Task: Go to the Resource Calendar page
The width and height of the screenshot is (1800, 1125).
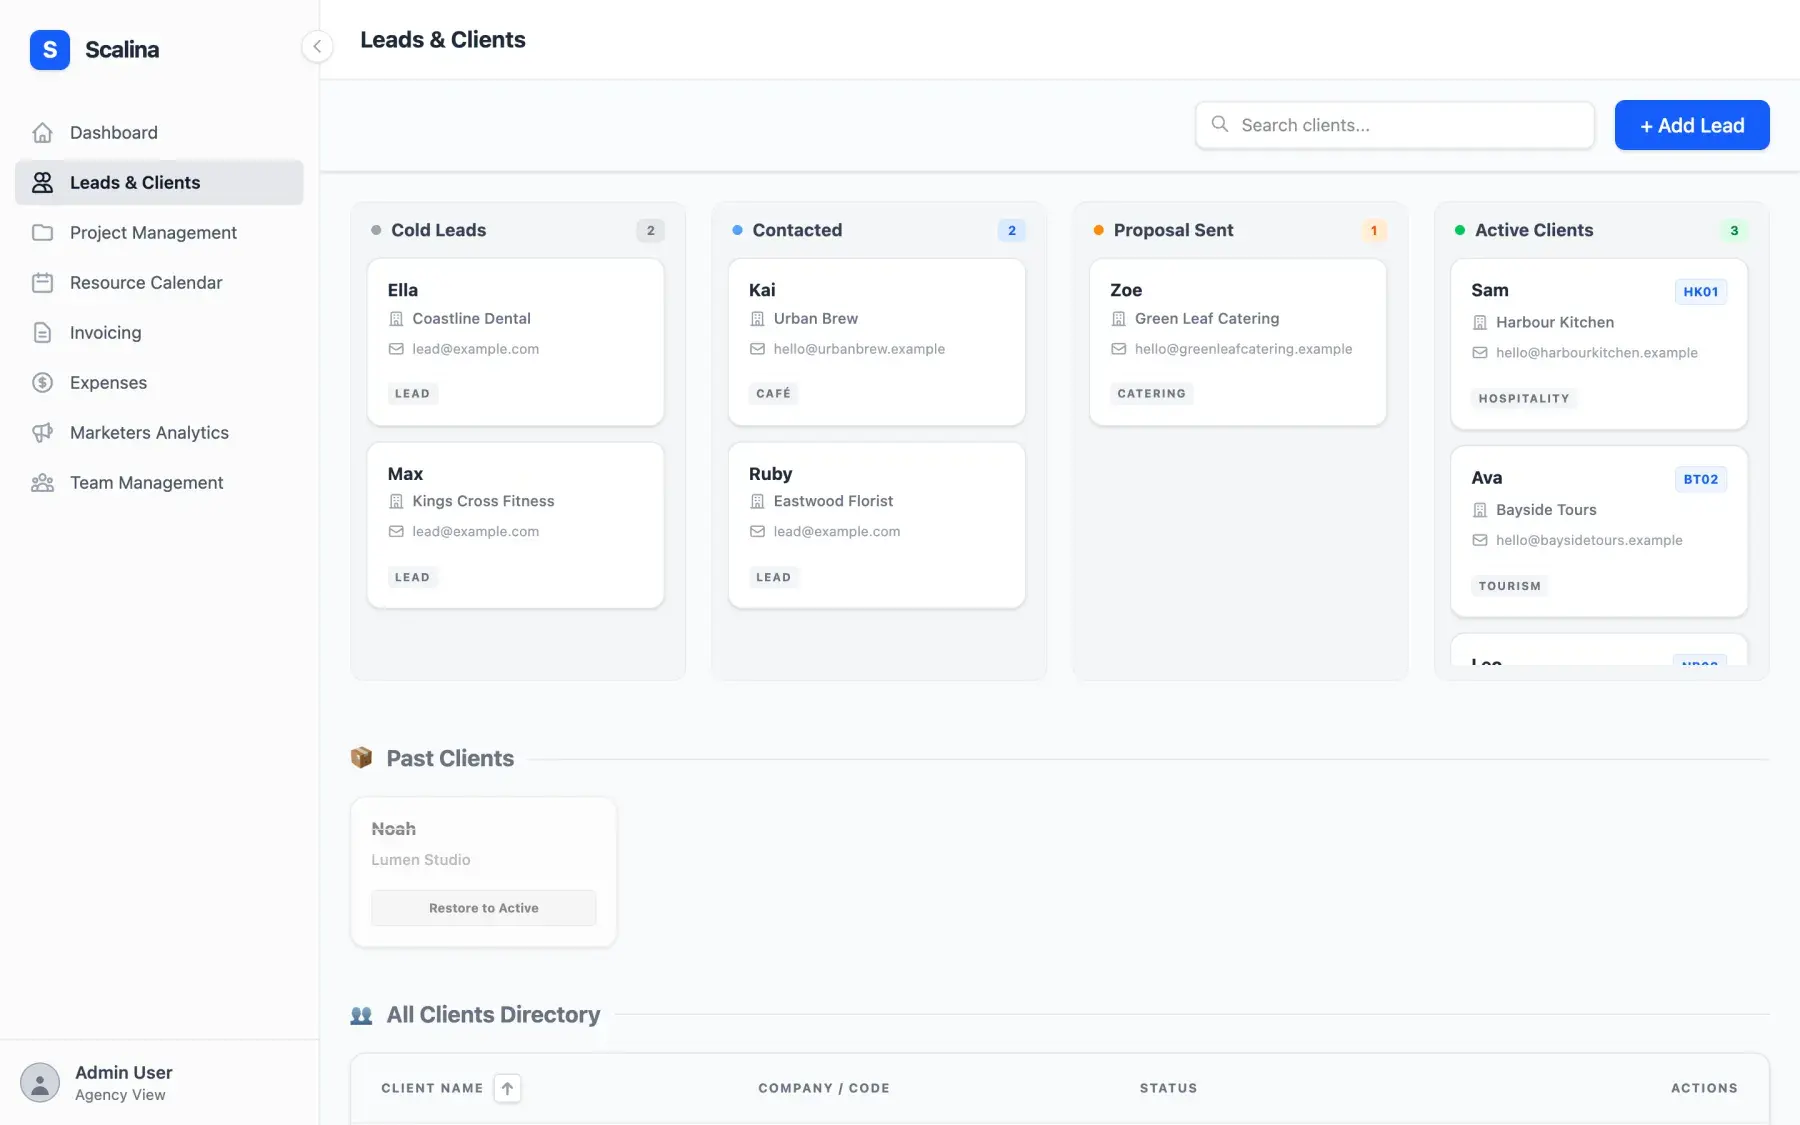Action: (x=159, y=282)
